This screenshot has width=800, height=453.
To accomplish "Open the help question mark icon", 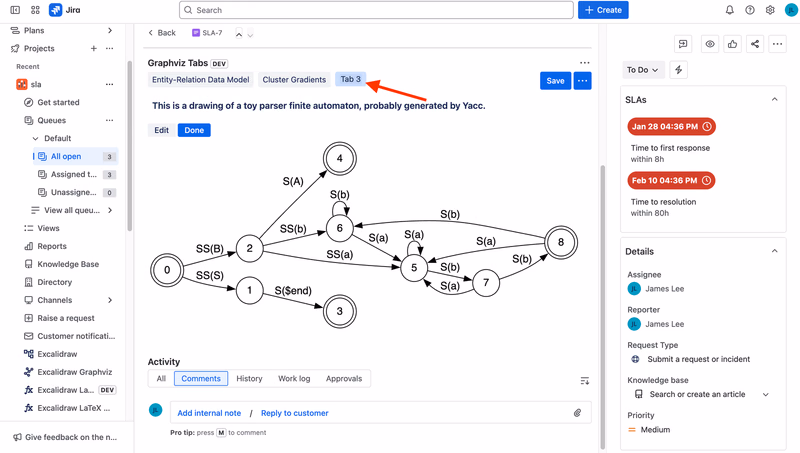I will tap(749, 10).
